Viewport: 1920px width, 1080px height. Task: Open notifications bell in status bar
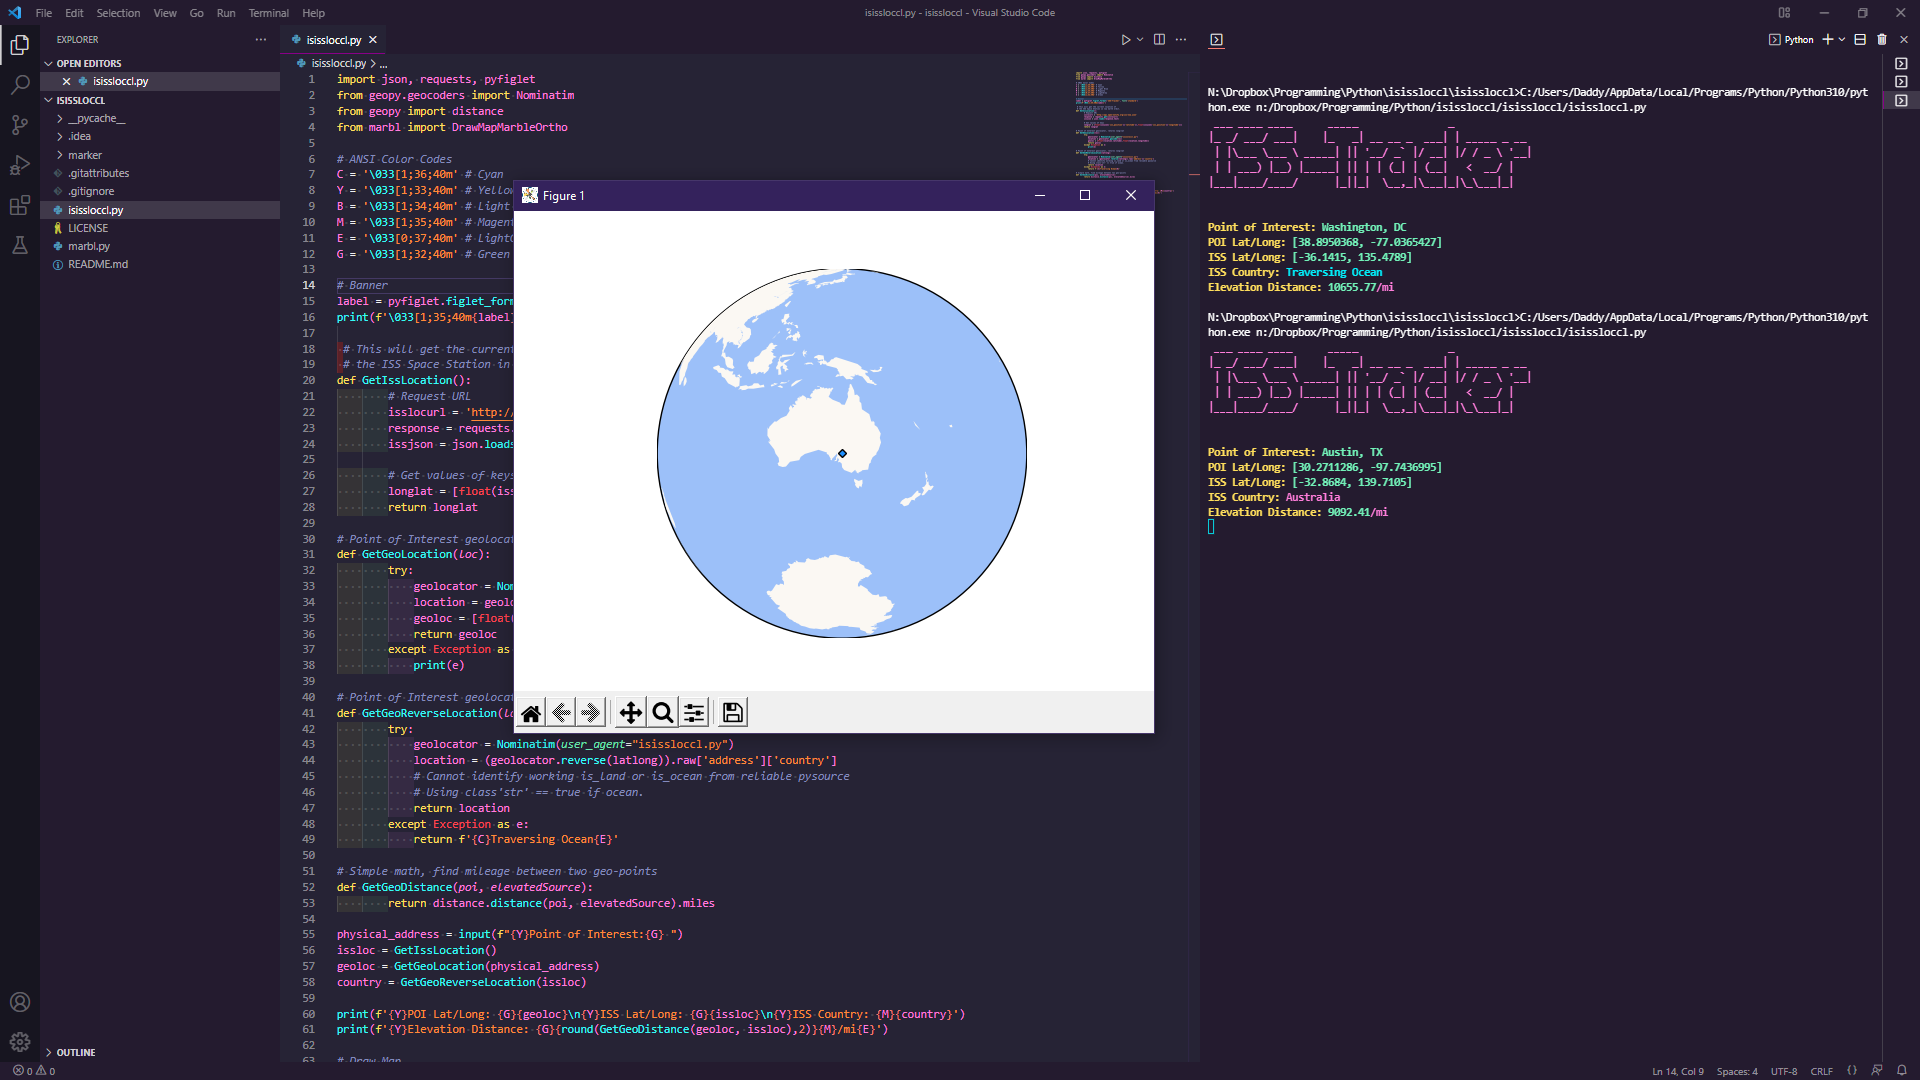1901,1071
